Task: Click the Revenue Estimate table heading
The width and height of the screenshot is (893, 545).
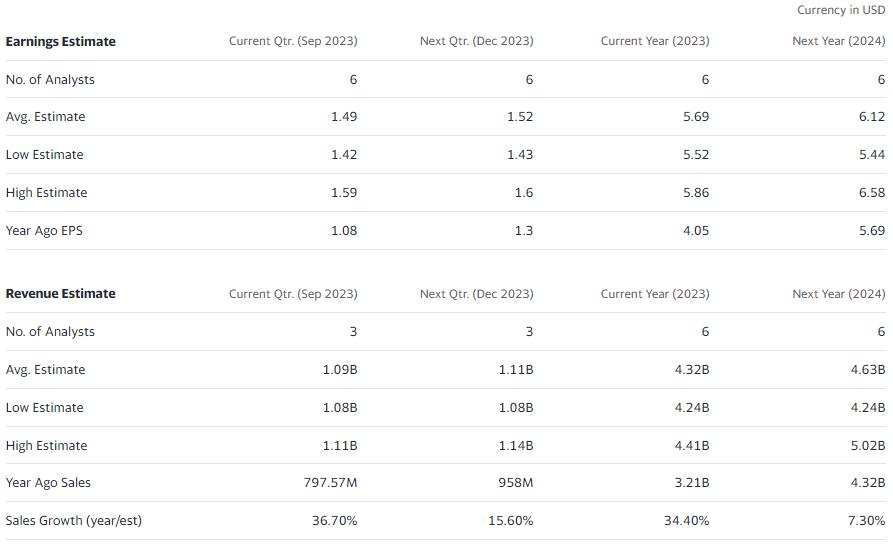Action: pos(60,293)
